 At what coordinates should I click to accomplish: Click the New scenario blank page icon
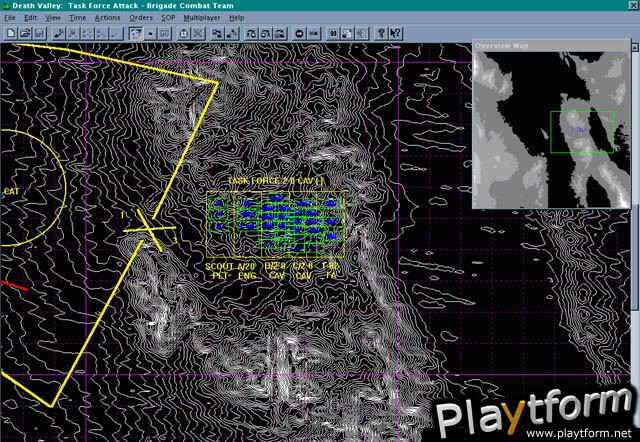[x=11, y=33]
